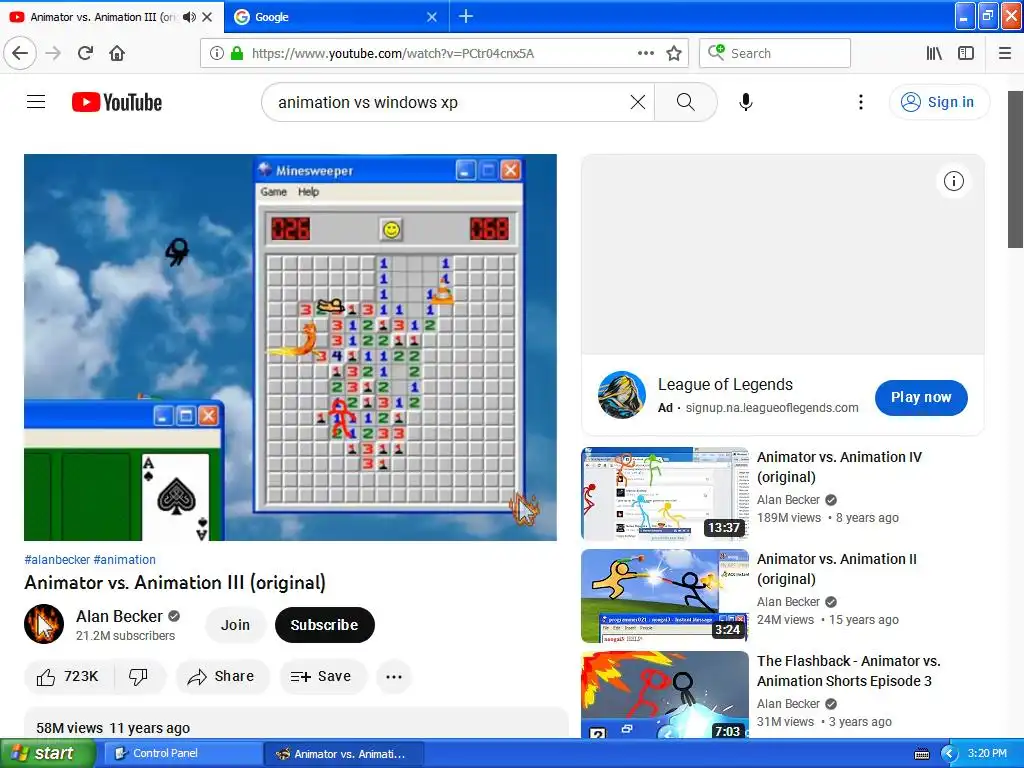Click League of Legends ad avatar

point(622,394)
